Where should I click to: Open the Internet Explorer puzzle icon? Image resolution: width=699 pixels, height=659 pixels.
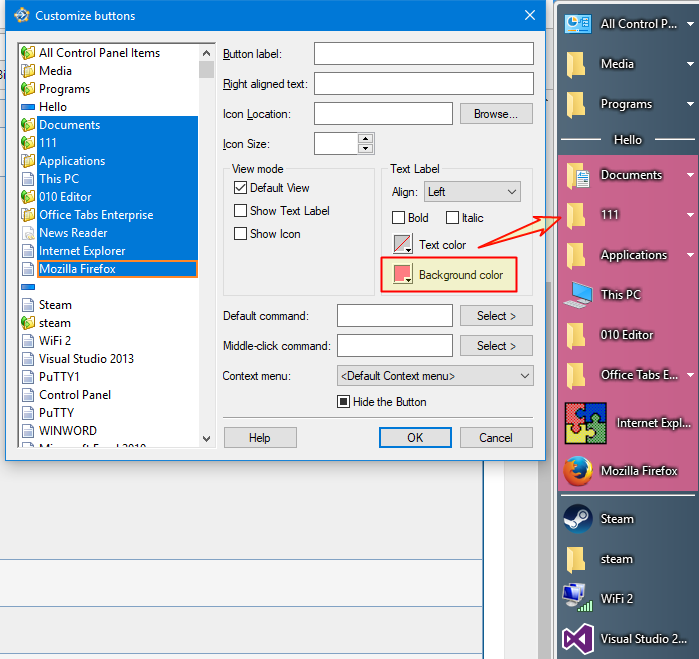coord(586,423)
